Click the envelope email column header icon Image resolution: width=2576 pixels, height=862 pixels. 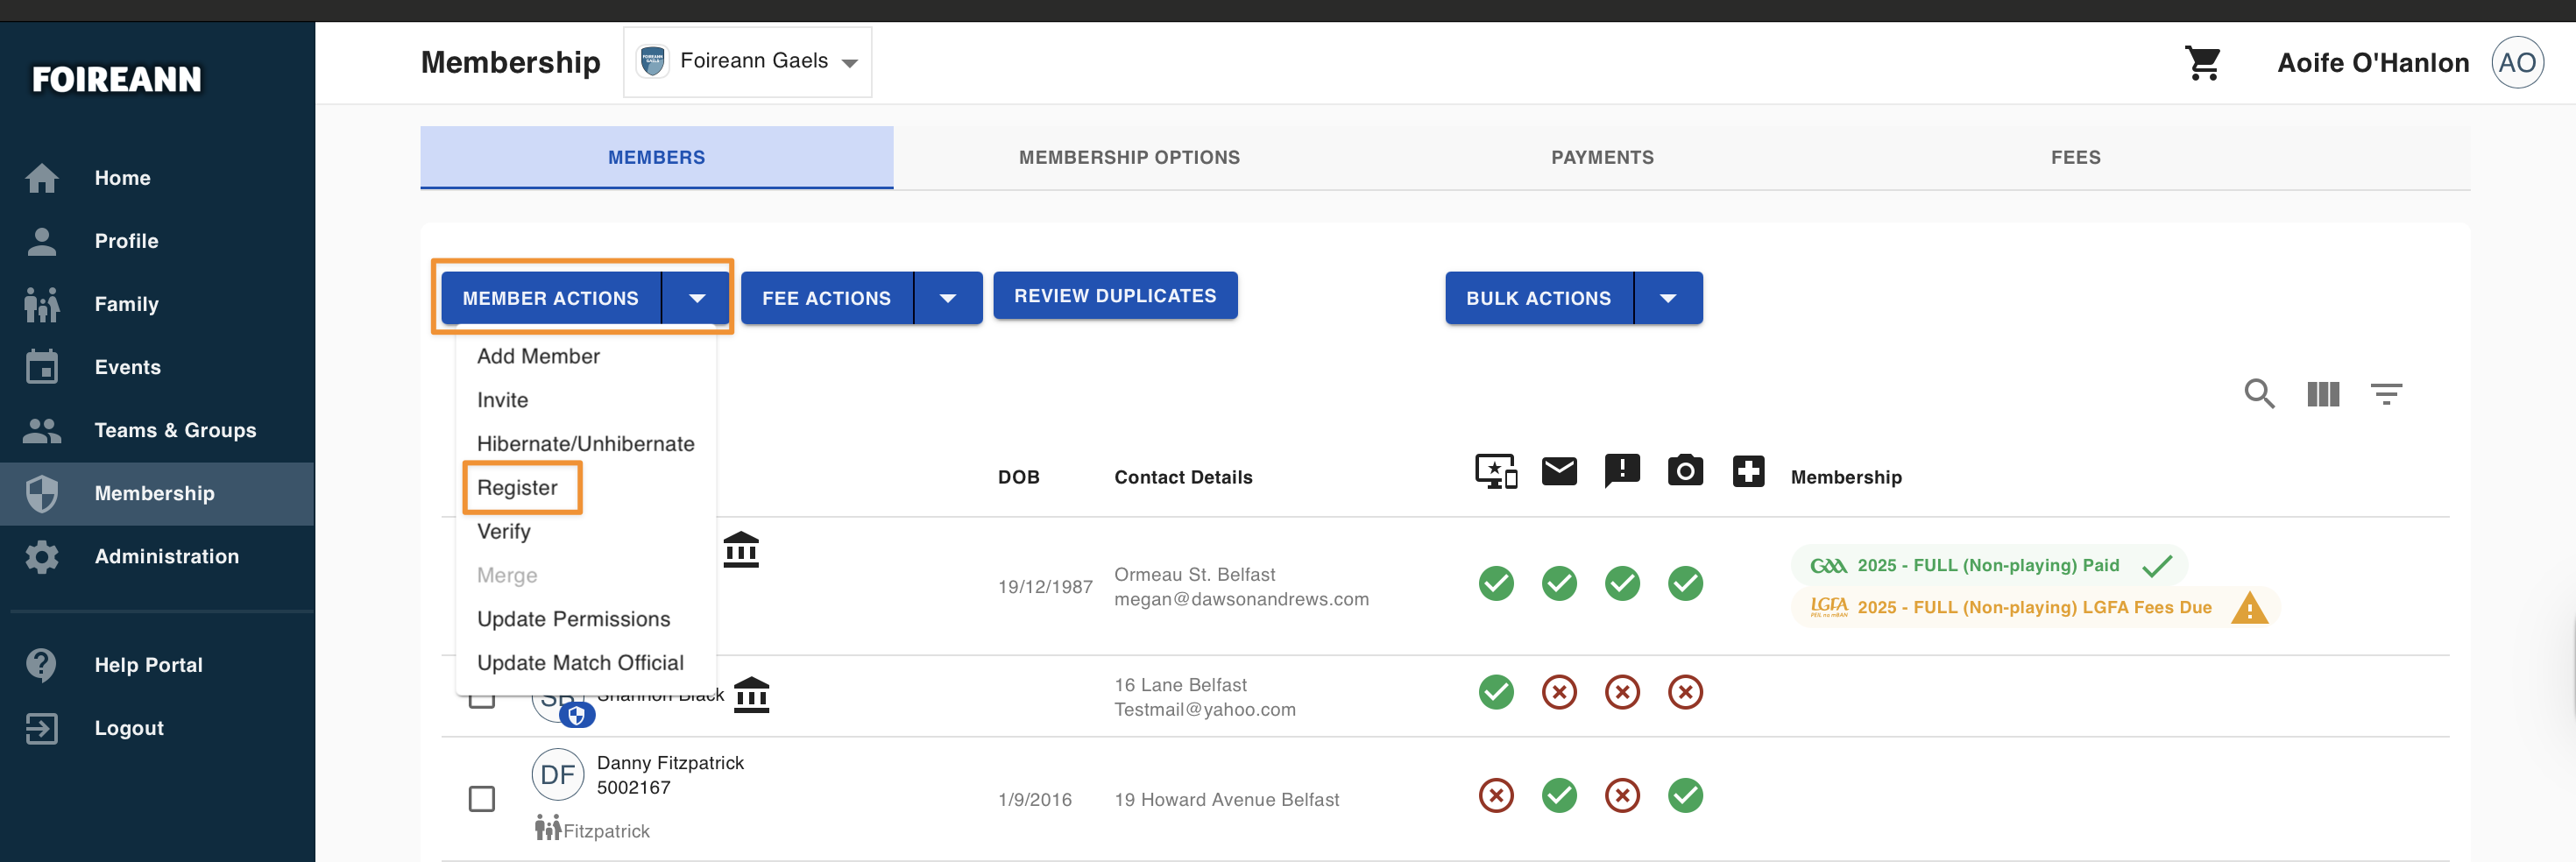click(x=1559, y=470)
